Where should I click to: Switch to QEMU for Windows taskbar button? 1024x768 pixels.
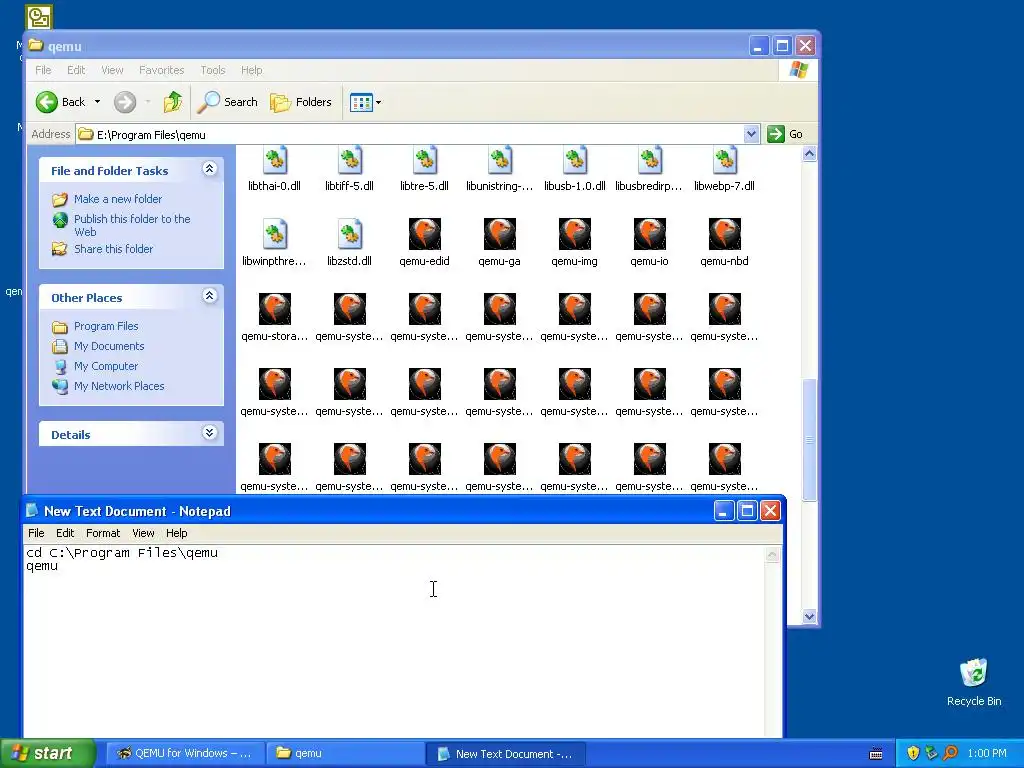click(185, 754)
